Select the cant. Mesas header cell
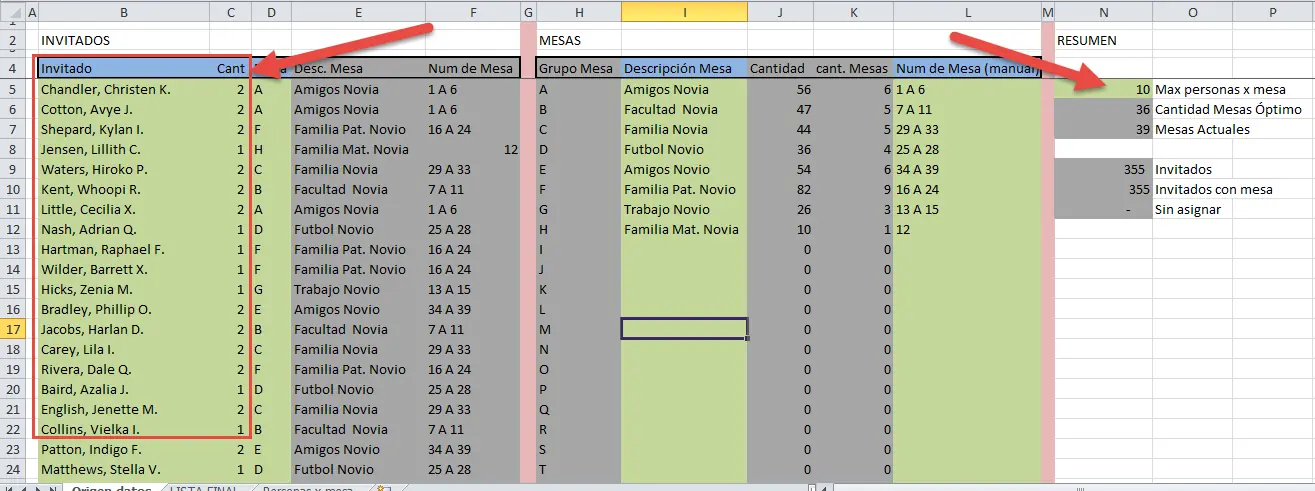 [853, 69]
